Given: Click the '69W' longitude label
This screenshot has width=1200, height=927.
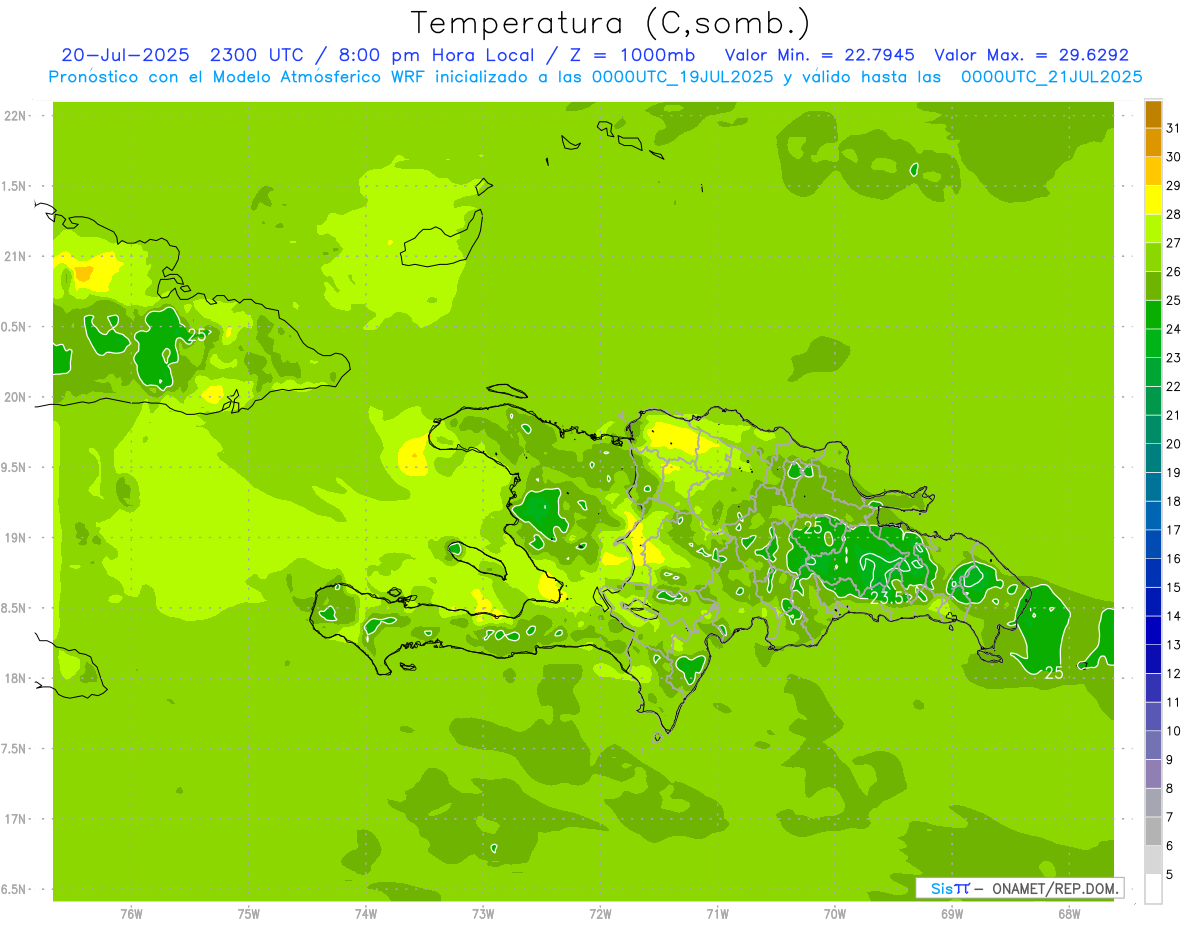Looking at the screenshot, I should pyautogui.click(x=952, y=914).
